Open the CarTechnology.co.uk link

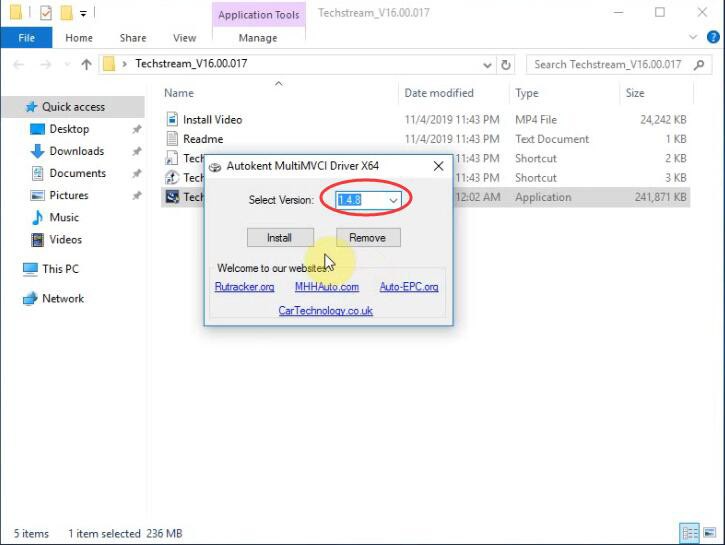point(326,311)
